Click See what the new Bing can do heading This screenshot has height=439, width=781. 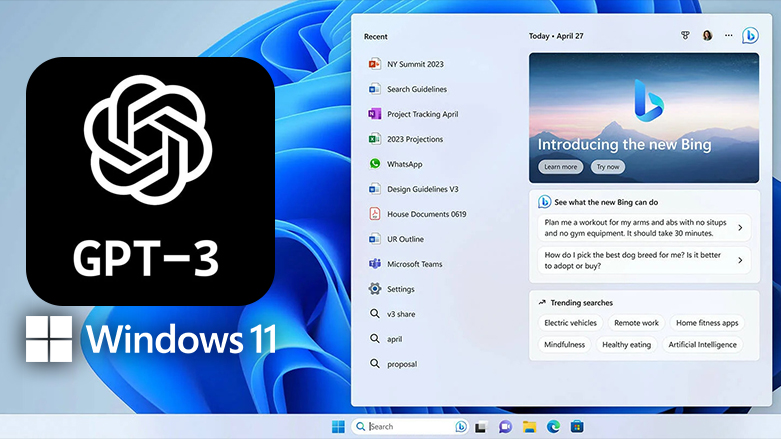point(606,202)
